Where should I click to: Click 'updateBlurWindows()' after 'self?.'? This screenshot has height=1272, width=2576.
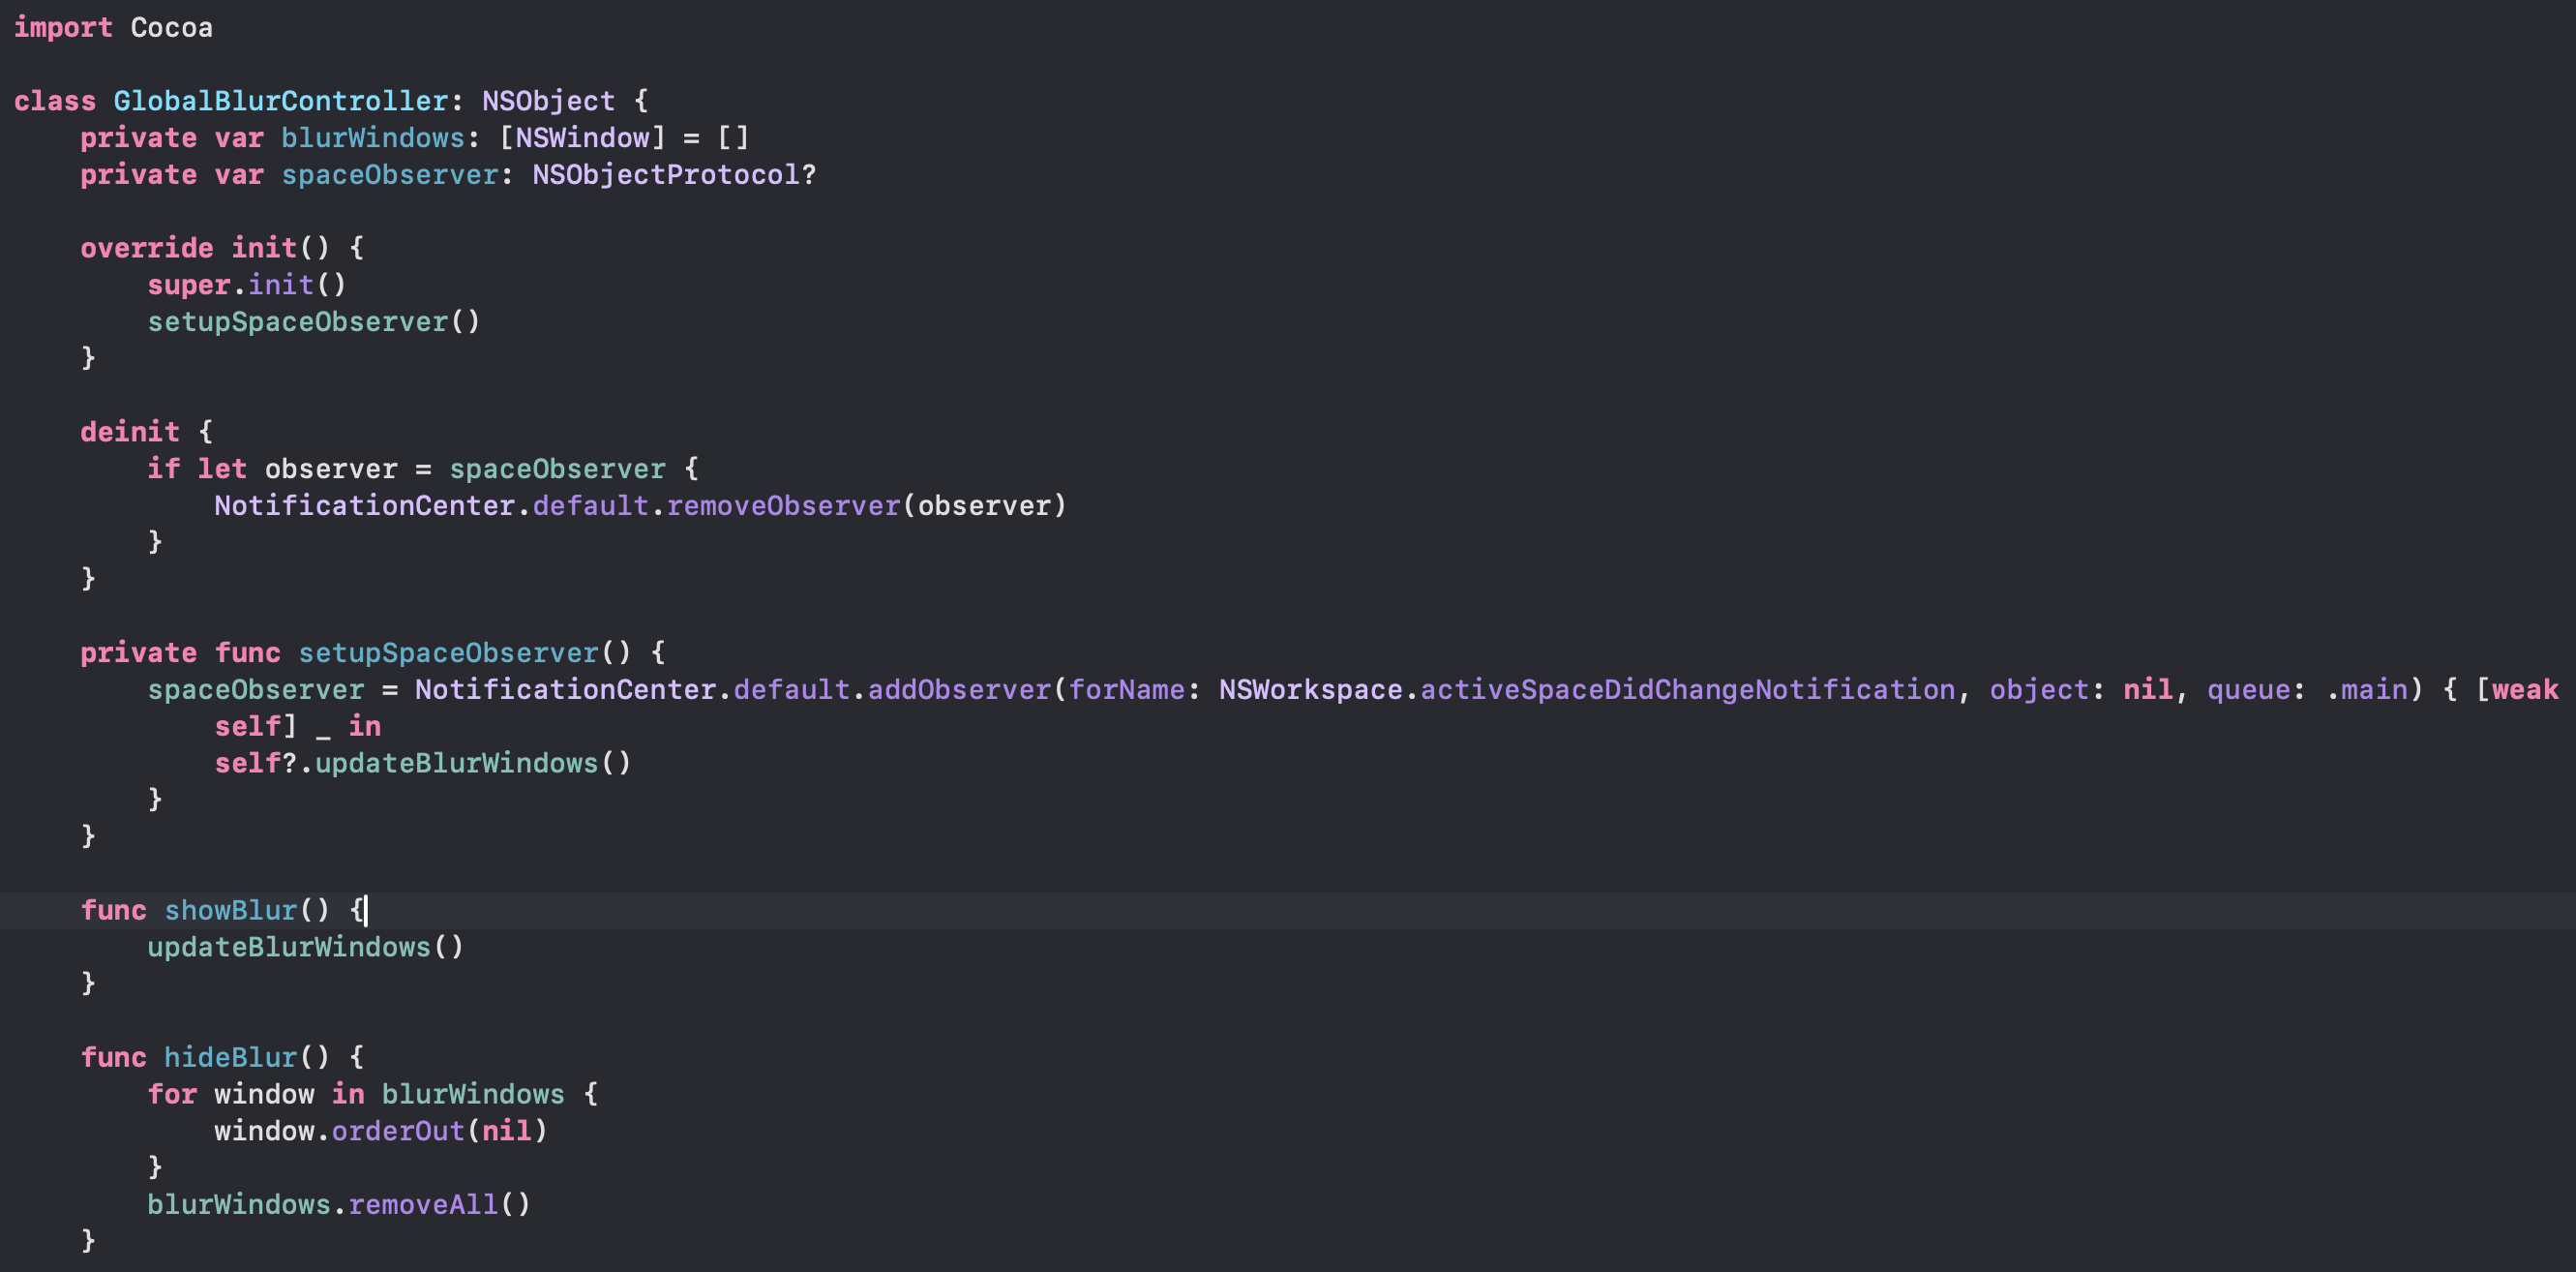click(473, 764)
